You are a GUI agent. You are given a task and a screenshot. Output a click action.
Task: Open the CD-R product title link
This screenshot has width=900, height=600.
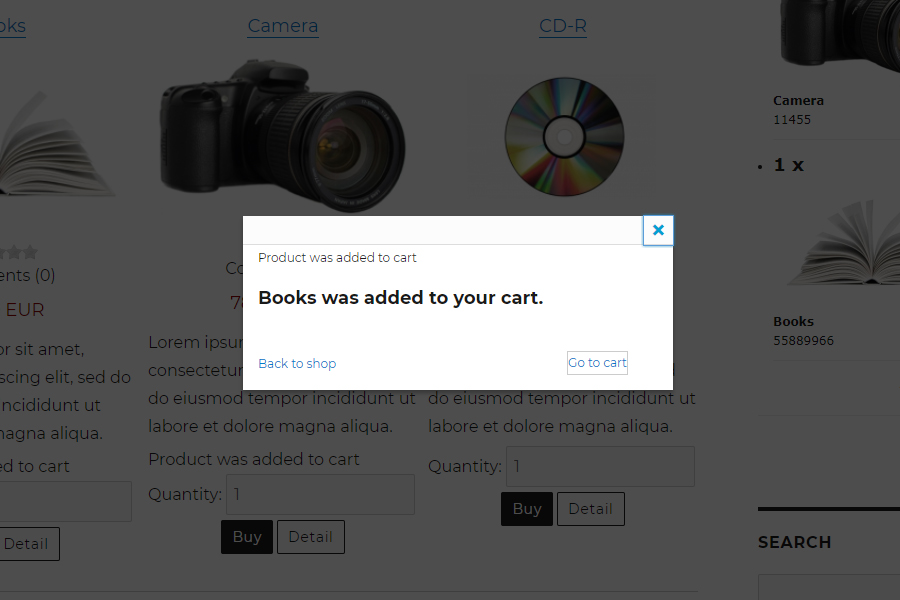click(563, 26)
